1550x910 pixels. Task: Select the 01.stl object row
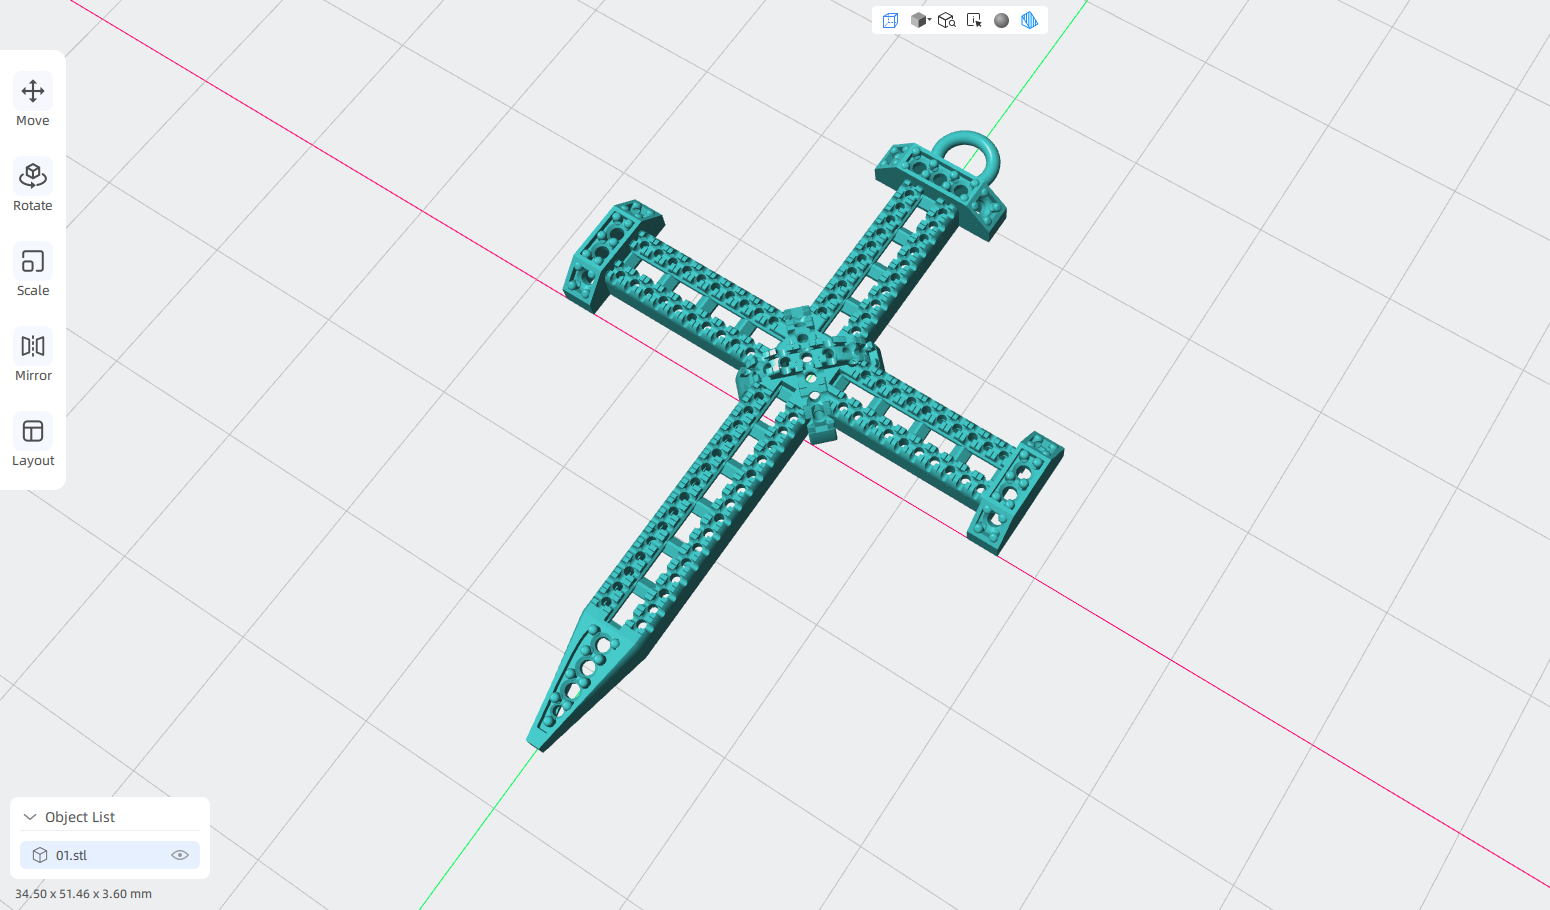pos(110,855)
